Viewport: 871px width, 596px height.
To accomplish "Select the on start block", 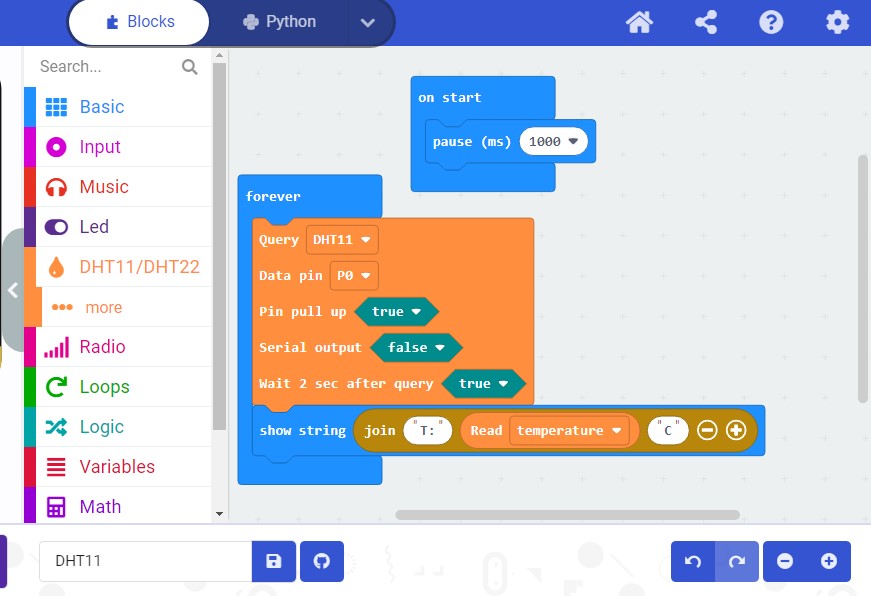I will pyautogui.click(x=449, y=98).
